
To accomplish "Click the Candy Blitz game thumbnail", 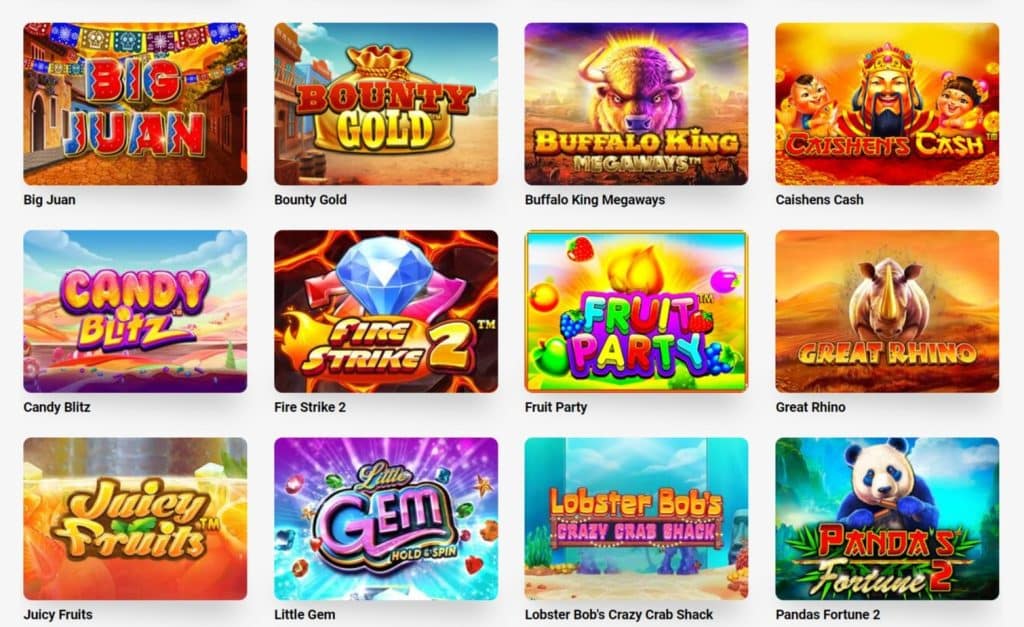I will coord(135,312).
